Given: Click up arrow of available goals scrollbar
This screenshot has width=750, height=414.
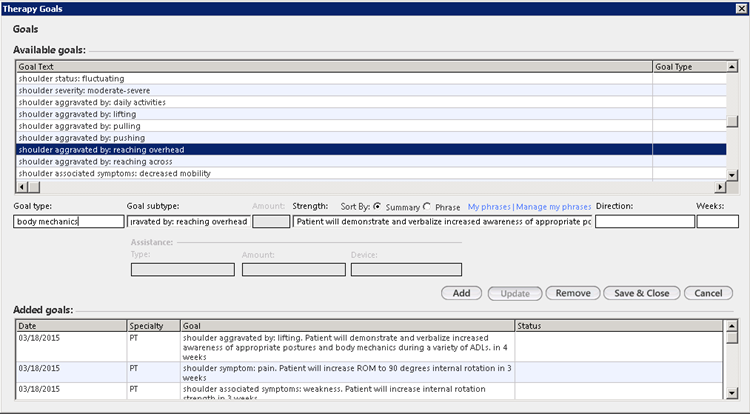Looking at the screenshot, I should pyautogui.click(x=732, y=66).
